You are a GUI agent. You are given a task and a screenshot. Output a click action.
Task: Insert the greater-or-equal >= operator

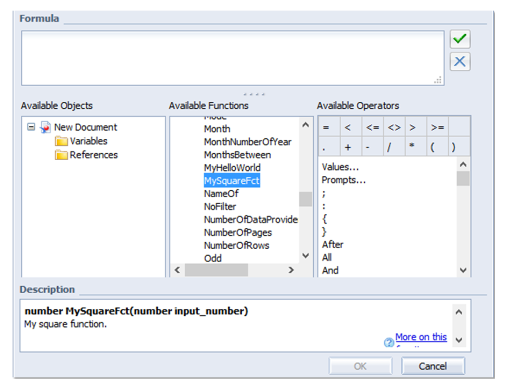pos(437,127)
